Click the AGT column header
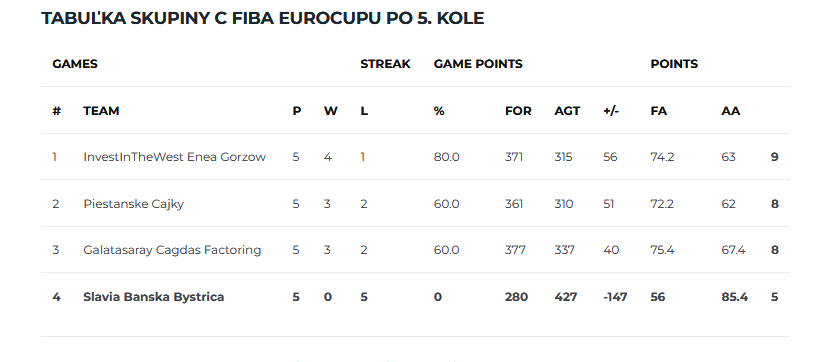 [x=567, y=111]
